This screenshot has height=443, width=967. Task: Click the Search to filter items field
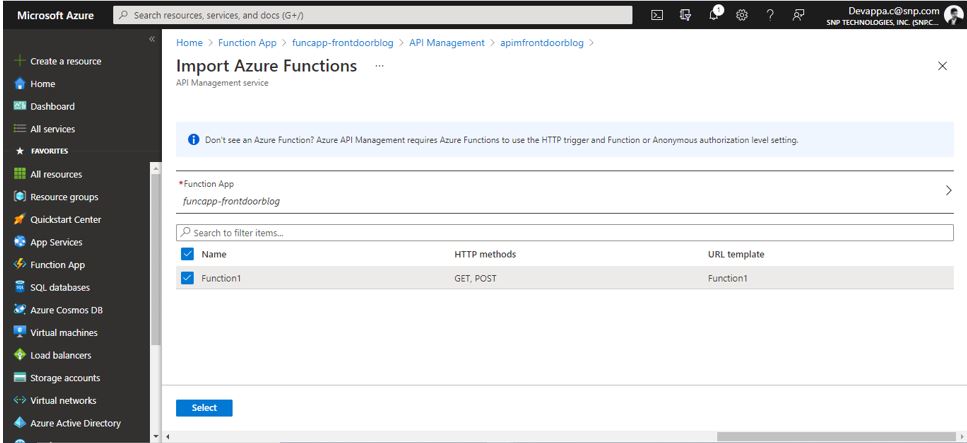pos(565,233)
